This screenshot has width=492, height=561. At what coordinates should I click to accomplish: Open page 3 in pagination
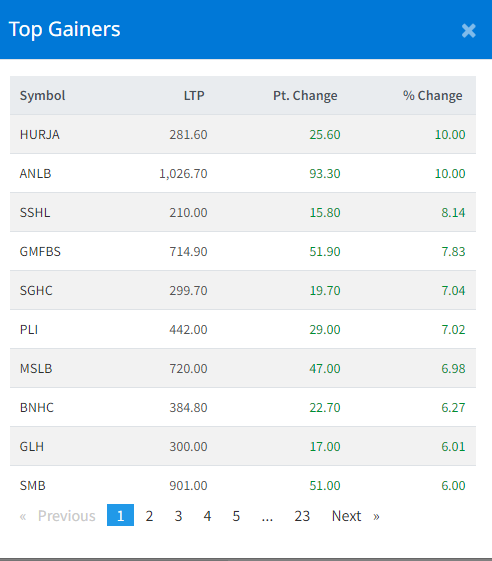click(178, 516)
